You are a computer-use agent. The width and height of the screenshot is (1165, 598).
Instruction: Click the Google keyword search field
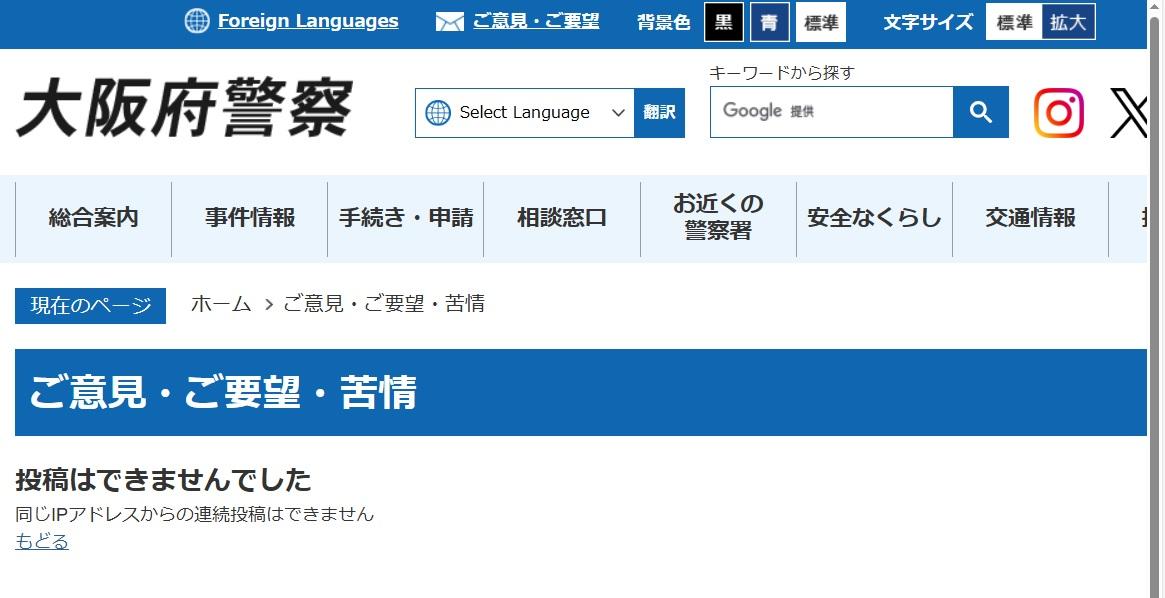[831, 112]
